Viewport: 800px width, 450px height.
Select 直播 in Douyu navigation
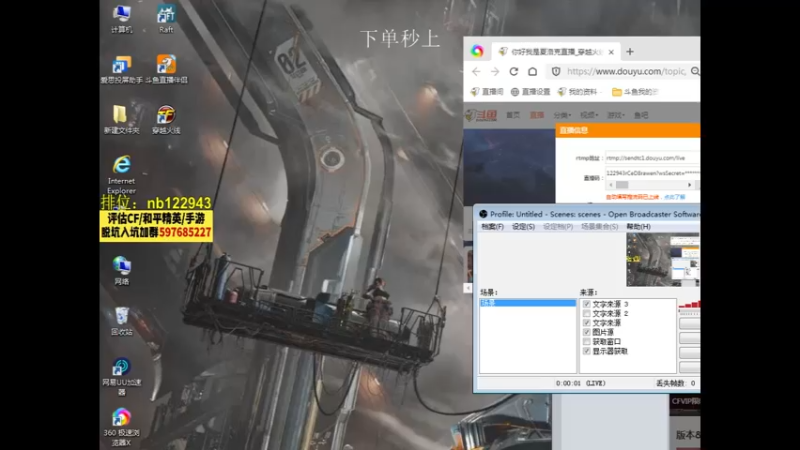(x=537, y=115)
